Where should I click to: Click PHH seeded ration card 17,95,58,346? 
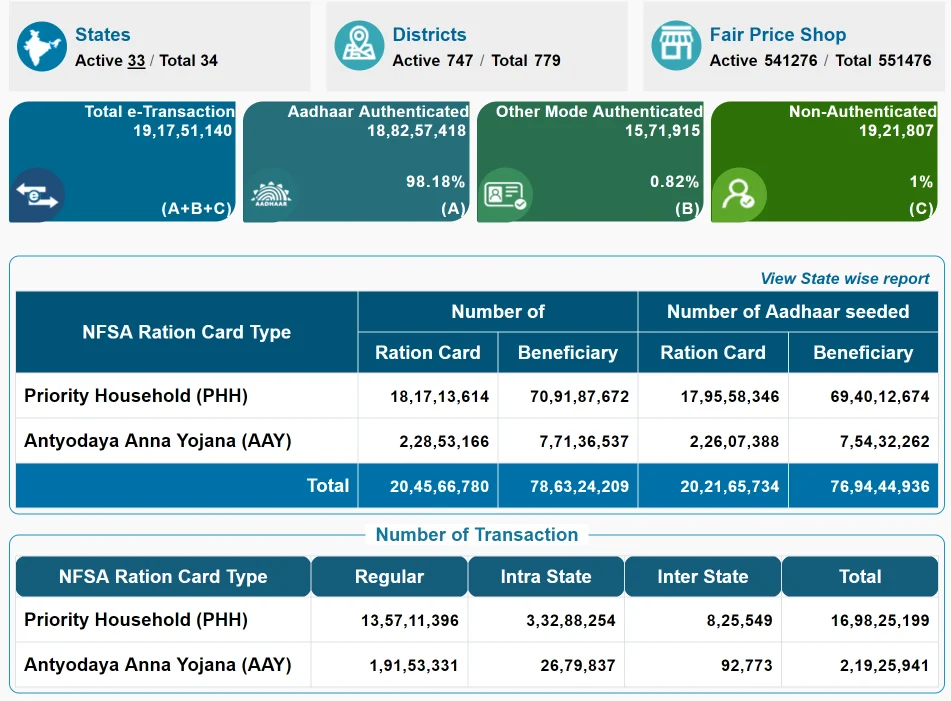coord(730,397)
